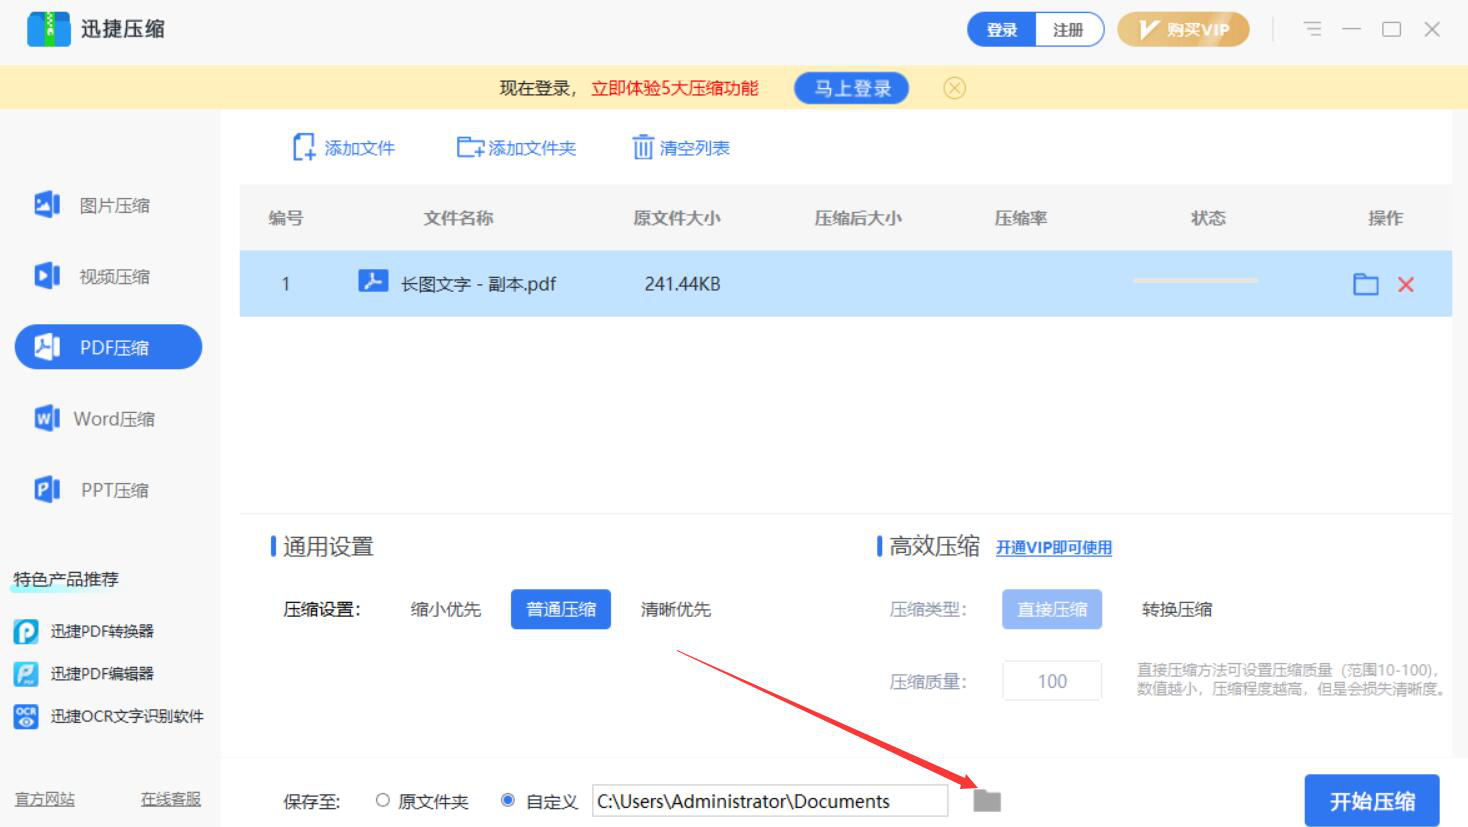1468x827 pixels.
Task: Browse save location via gray folder icon
Action: click(987, 801)
